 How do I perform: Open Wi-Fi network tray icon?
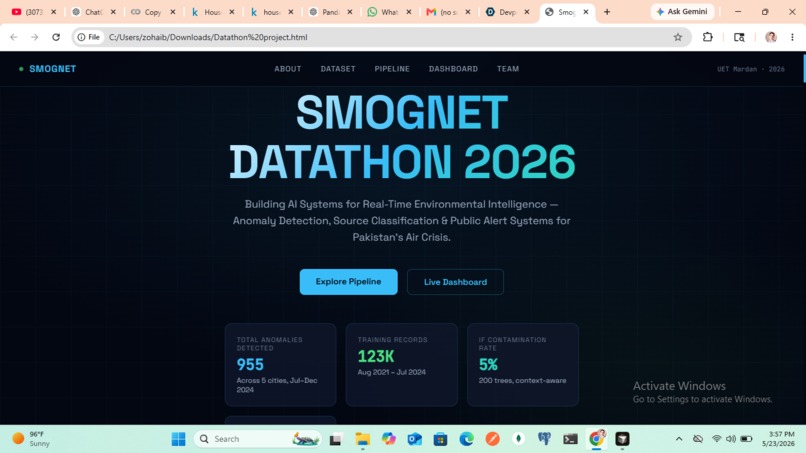(x=716, y=439)
